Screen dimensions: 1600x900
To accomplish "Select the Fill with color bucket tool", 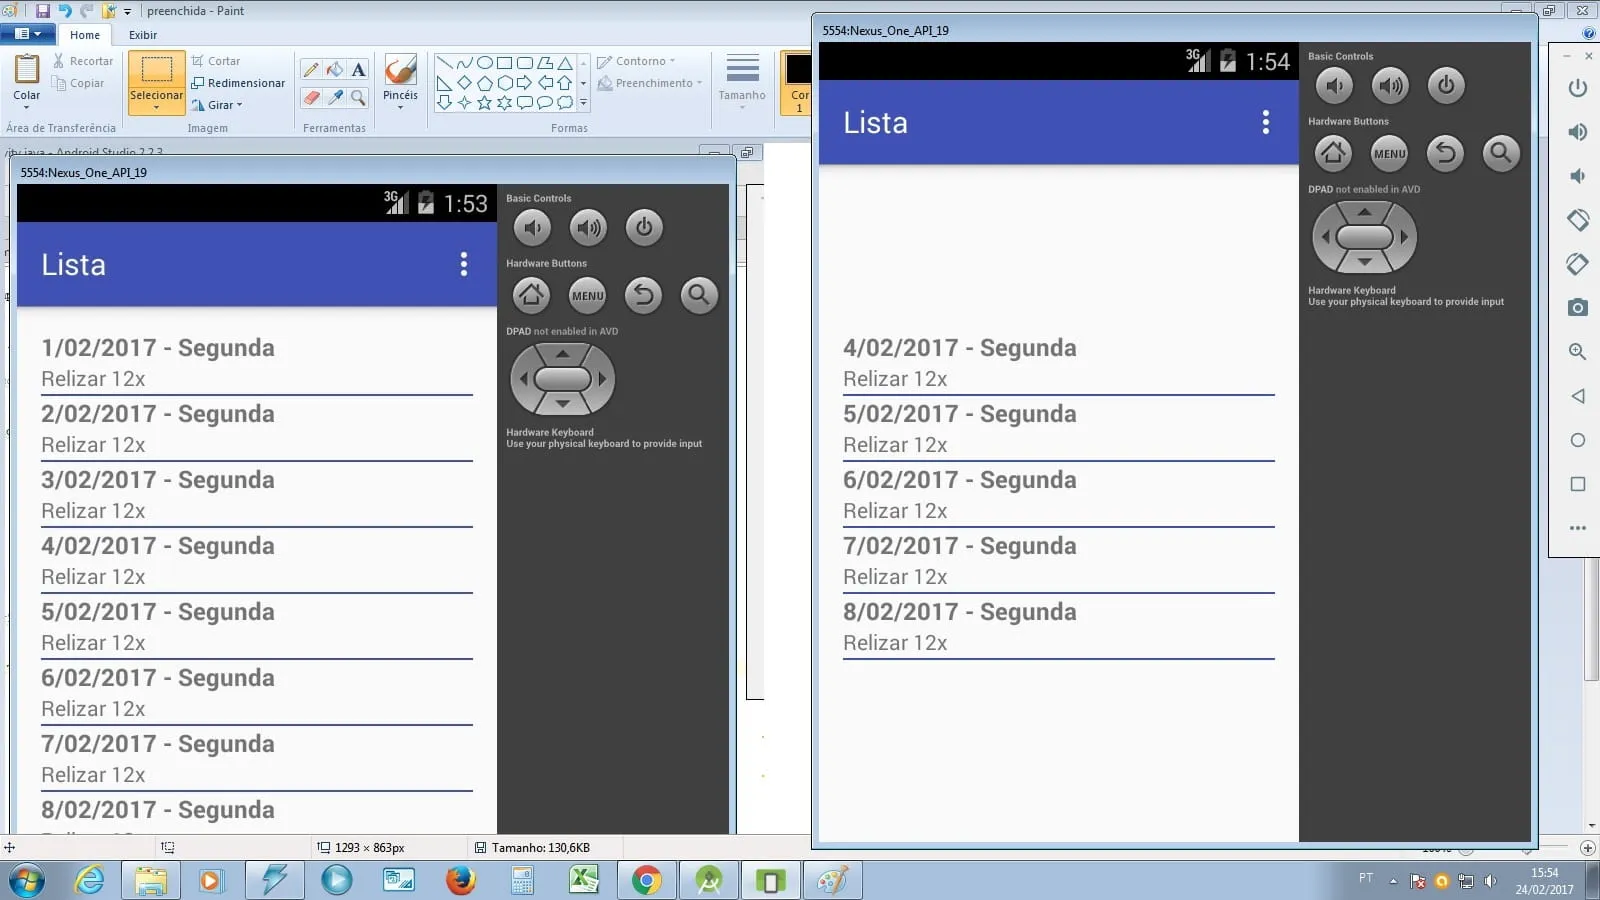I will tap(335, 70).
